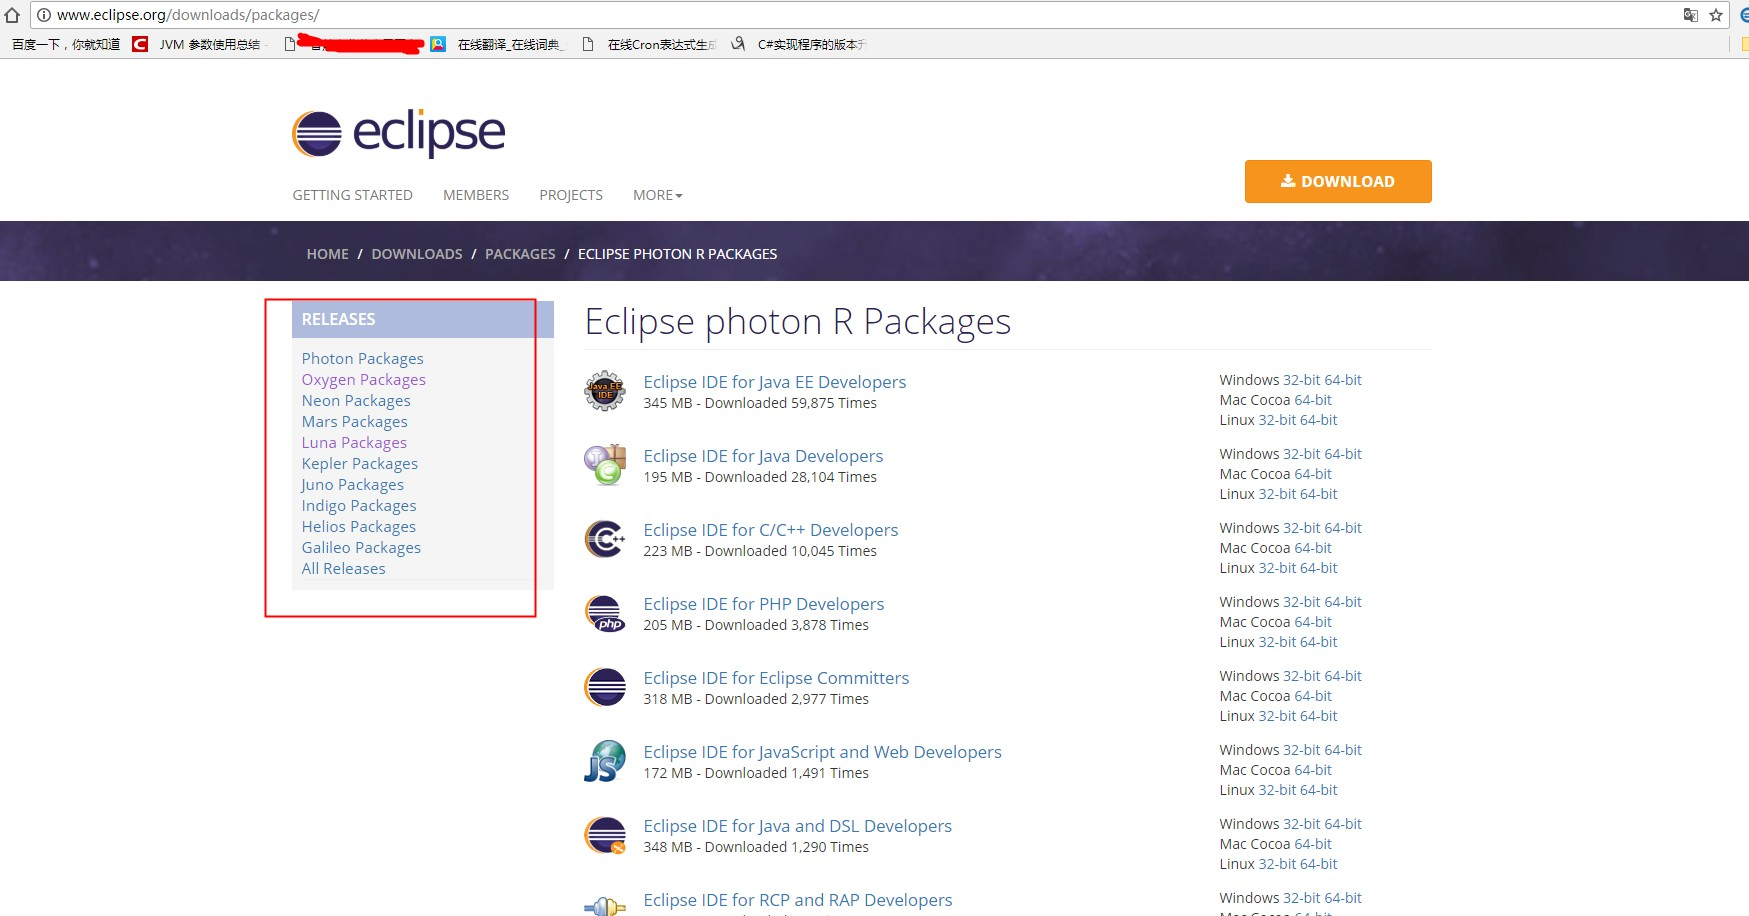Open Eclipse IDE for RCP and RAP Developers

coord(798,900)
